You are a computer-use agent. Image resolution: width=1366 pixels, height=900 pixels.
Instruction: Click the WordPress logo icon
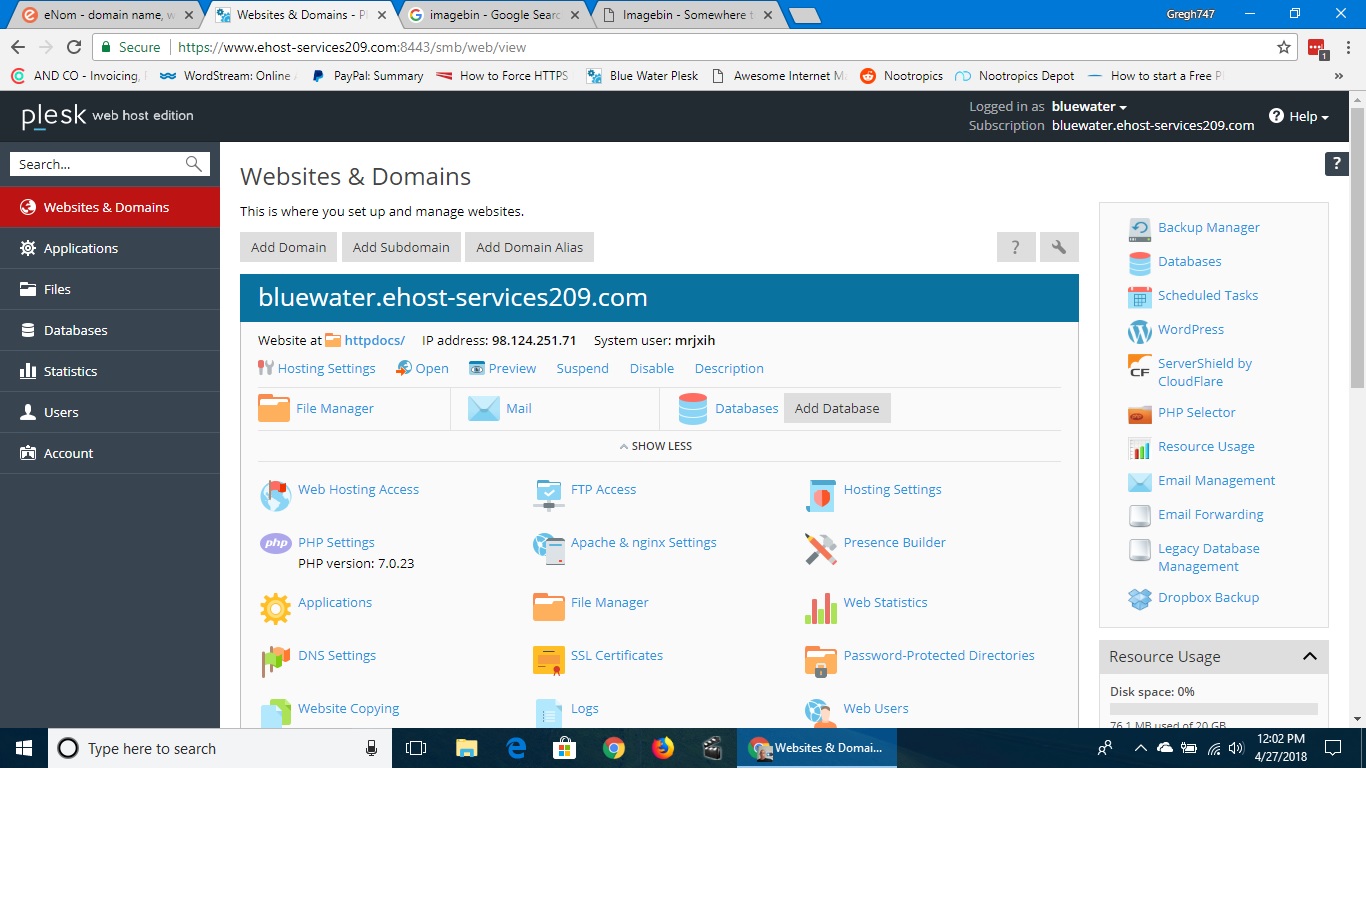[1140, 331]
